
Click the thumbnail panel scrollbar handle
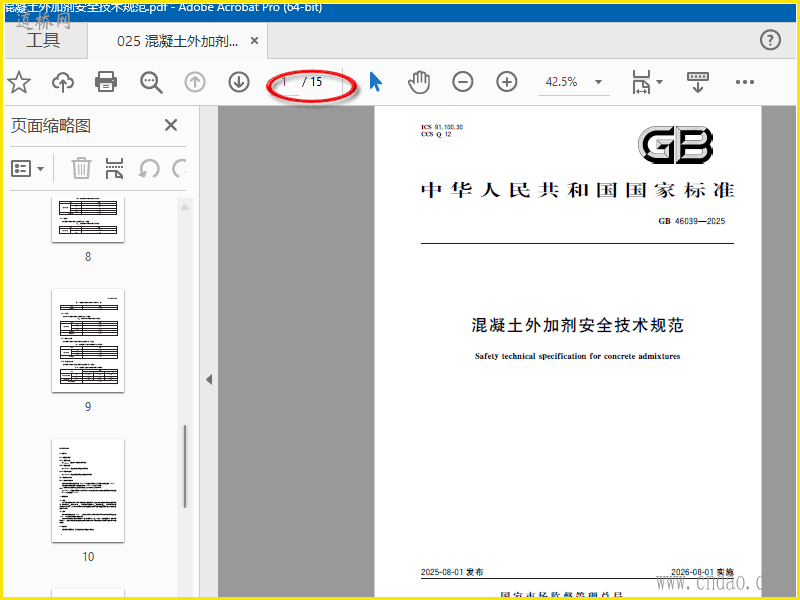click(185, 466)
